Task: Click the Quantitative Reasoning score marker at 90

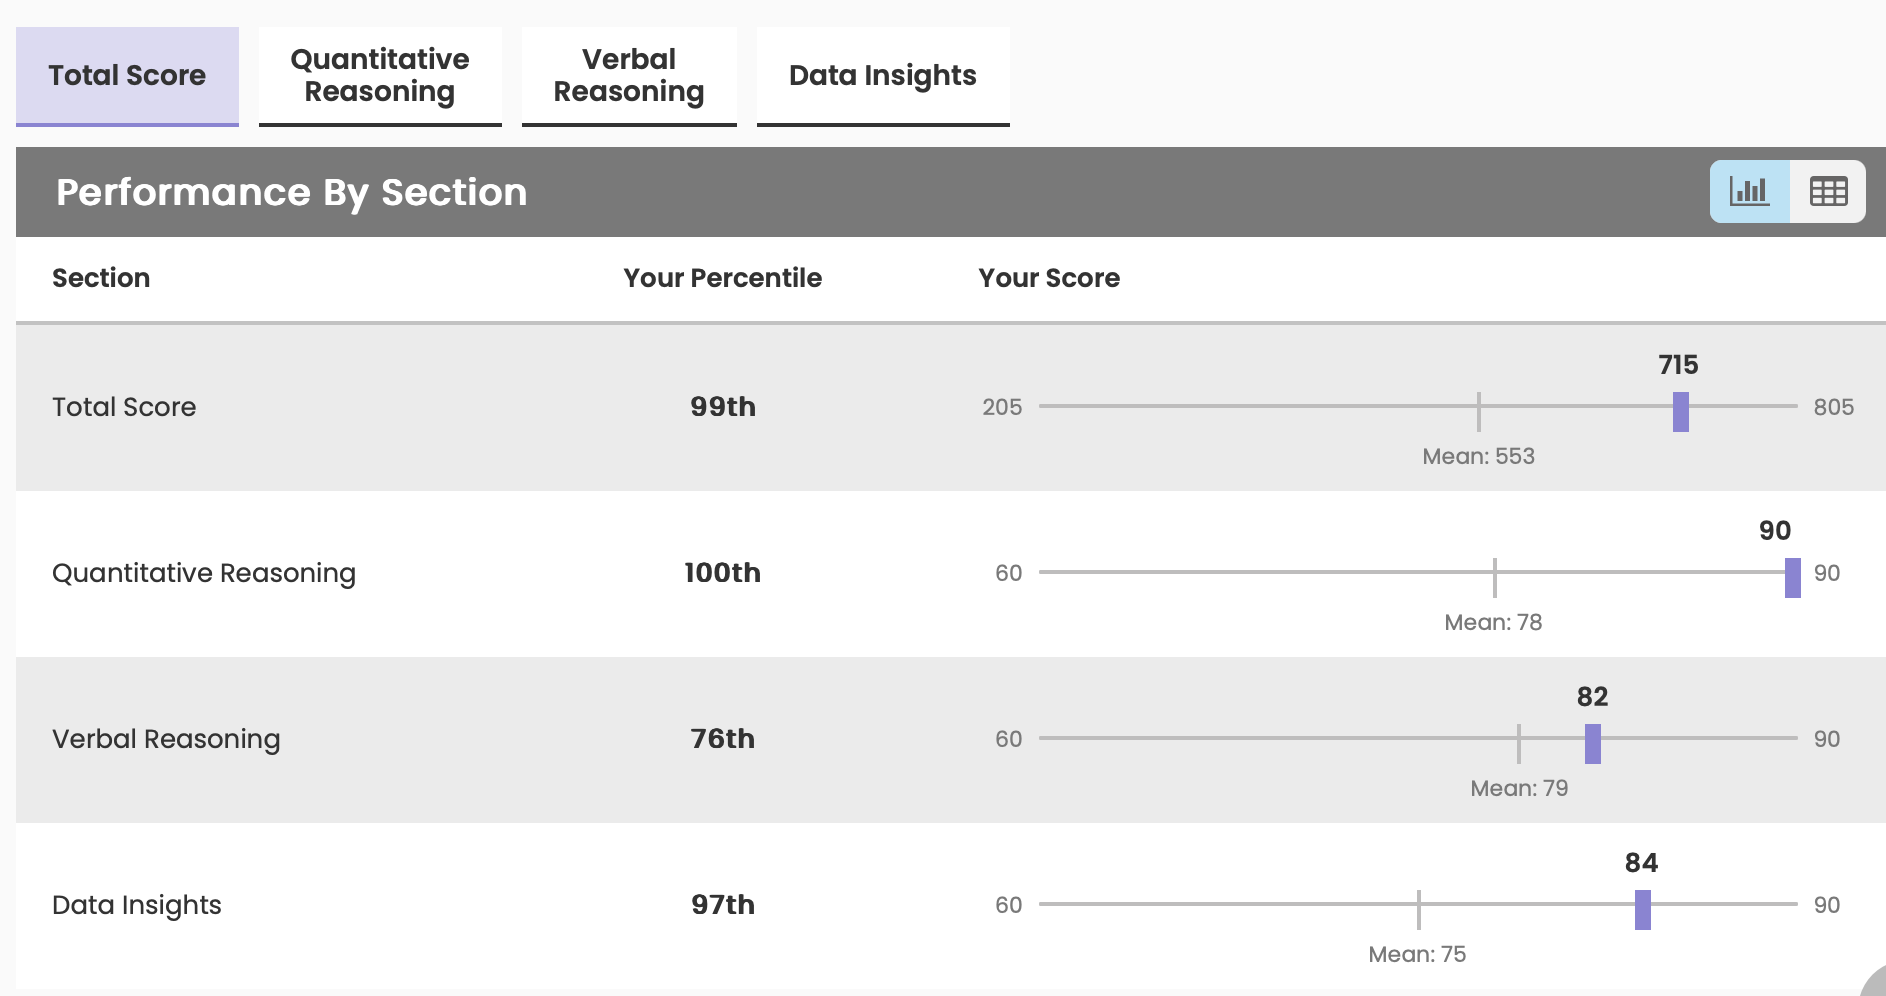Action: tap(1792, 573)
